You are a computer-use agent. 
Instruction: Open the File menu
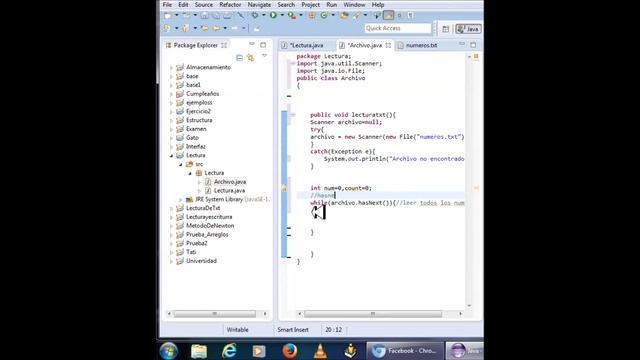point(167,5)
